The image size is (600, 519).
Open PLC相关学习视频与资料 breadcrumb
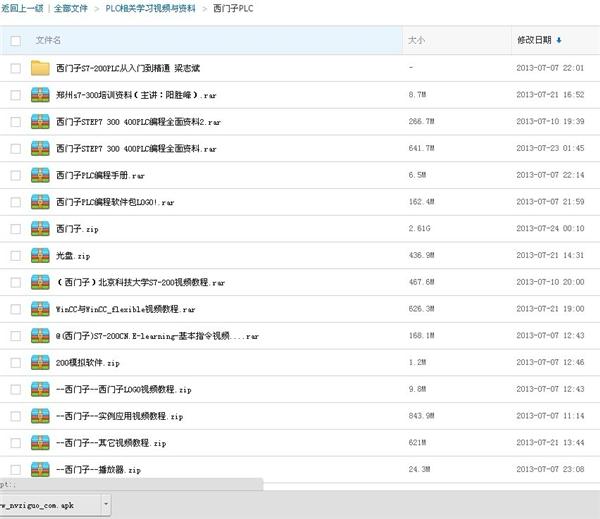(150, 8)
